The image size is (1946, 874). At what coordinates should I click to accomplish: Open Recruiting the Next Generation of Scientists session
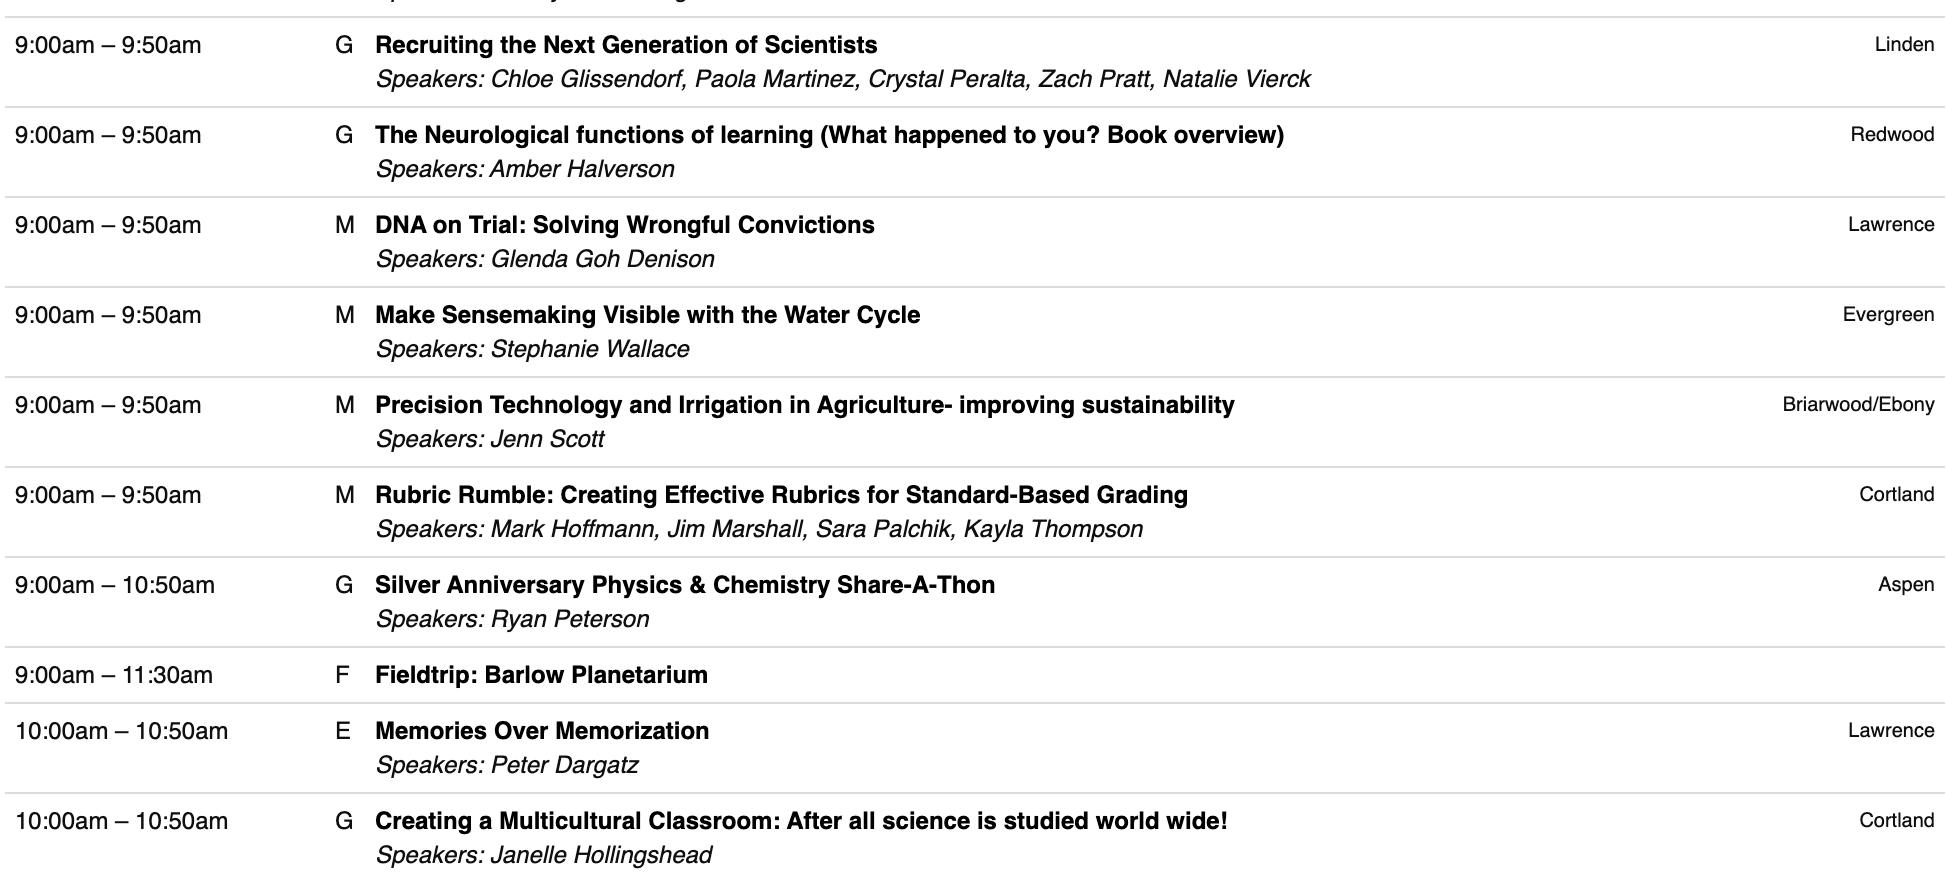pyautogui.click(x=626, y=45)
